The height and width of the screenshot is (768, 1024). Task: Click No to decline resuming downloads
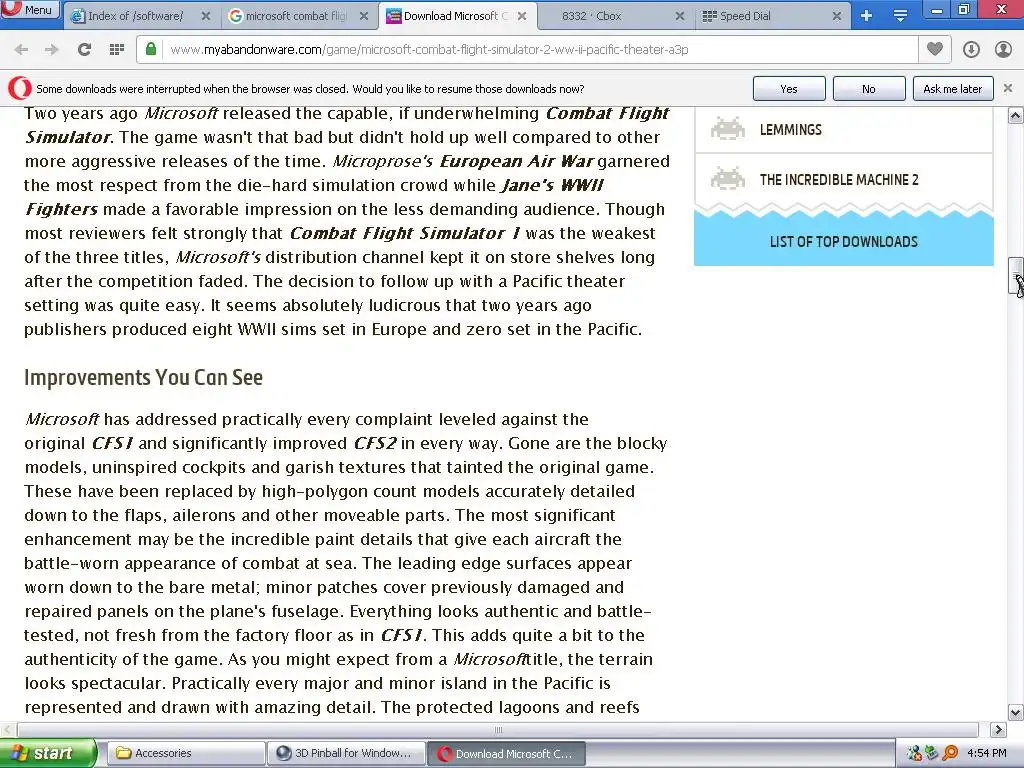[869, 89]
